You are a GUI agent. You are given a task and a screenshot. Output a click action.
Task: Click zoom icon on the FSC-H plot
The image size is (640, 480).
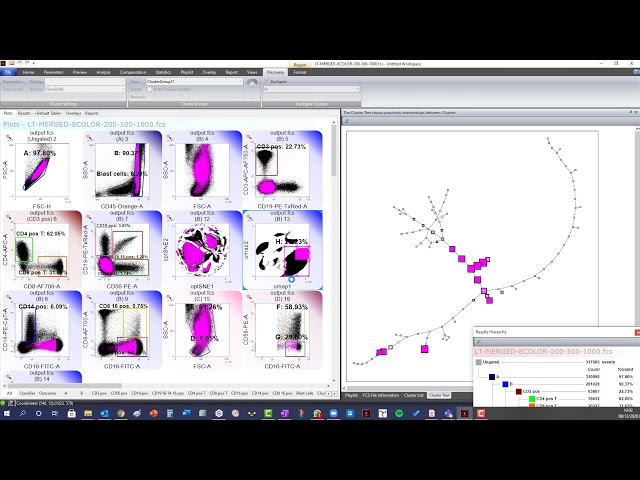coord(9,138)
